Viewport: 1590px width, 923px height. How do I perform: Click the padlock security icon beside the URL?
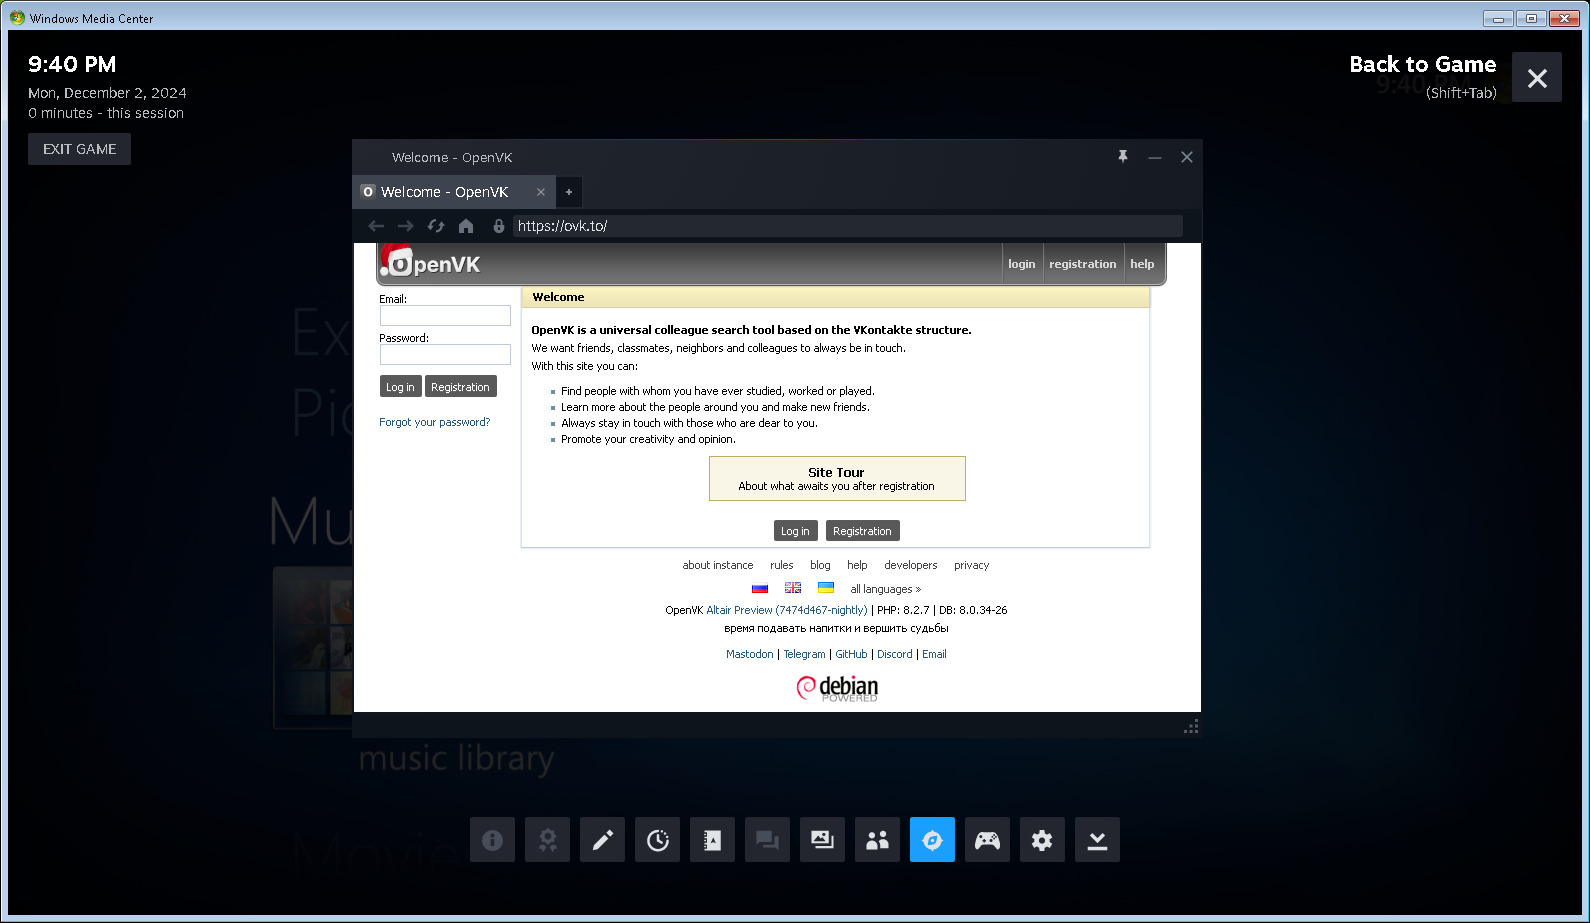tap(499, 226)
